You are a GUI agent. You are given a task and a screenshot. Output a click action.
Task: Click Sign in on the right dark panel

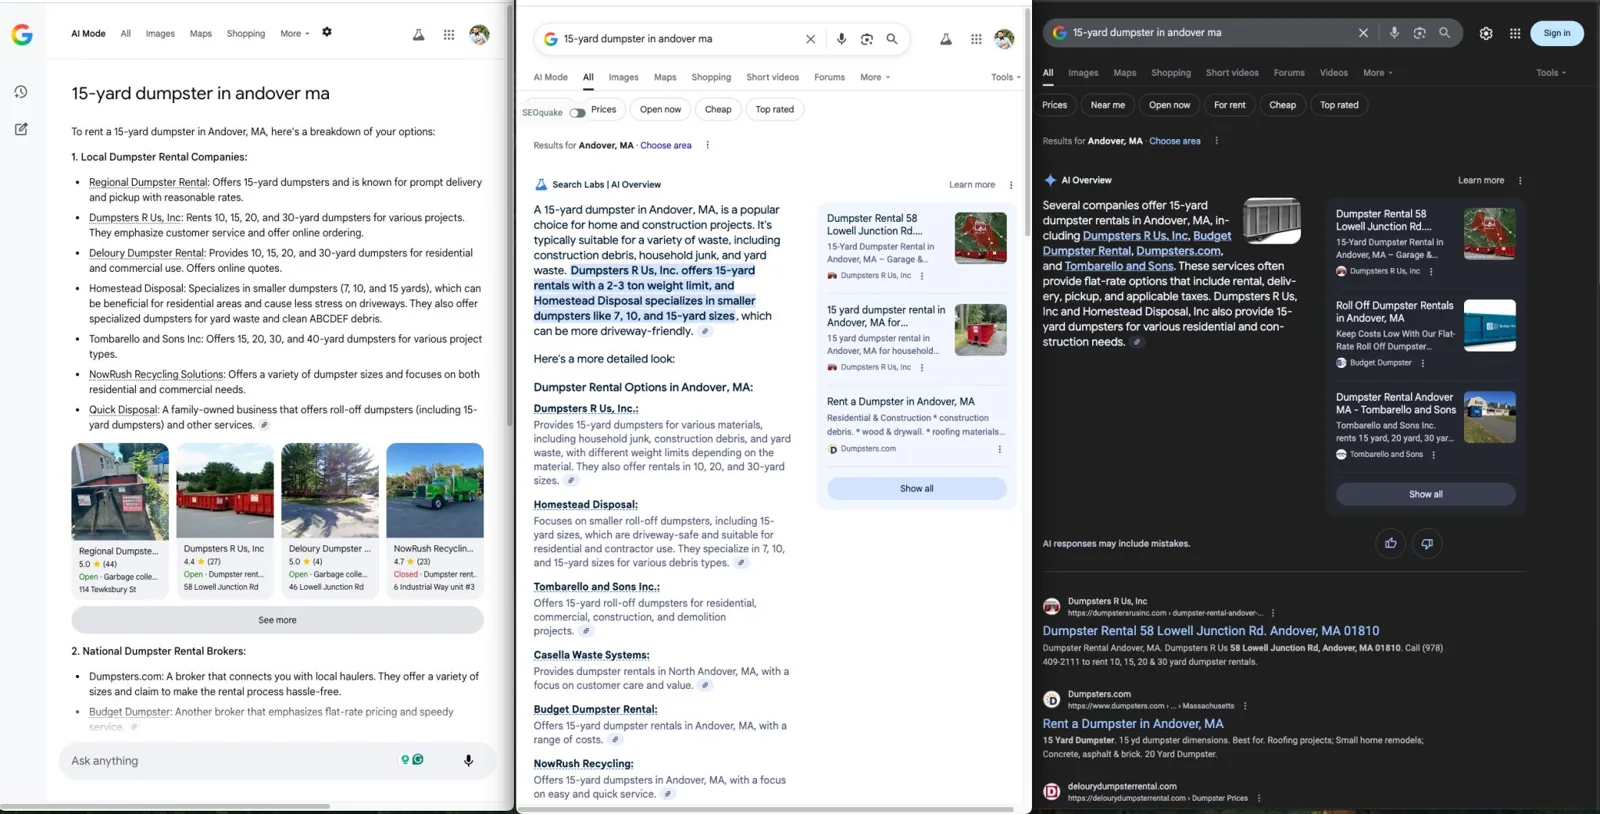point(1557,33)
